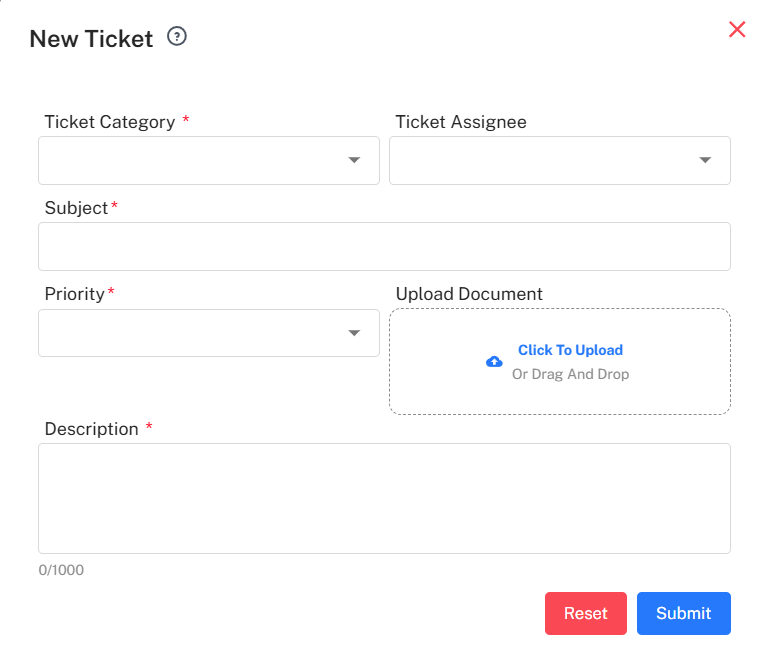Click the "Or Drag And Drop" text
Screen dimensions: 767x668
[570, 374]
